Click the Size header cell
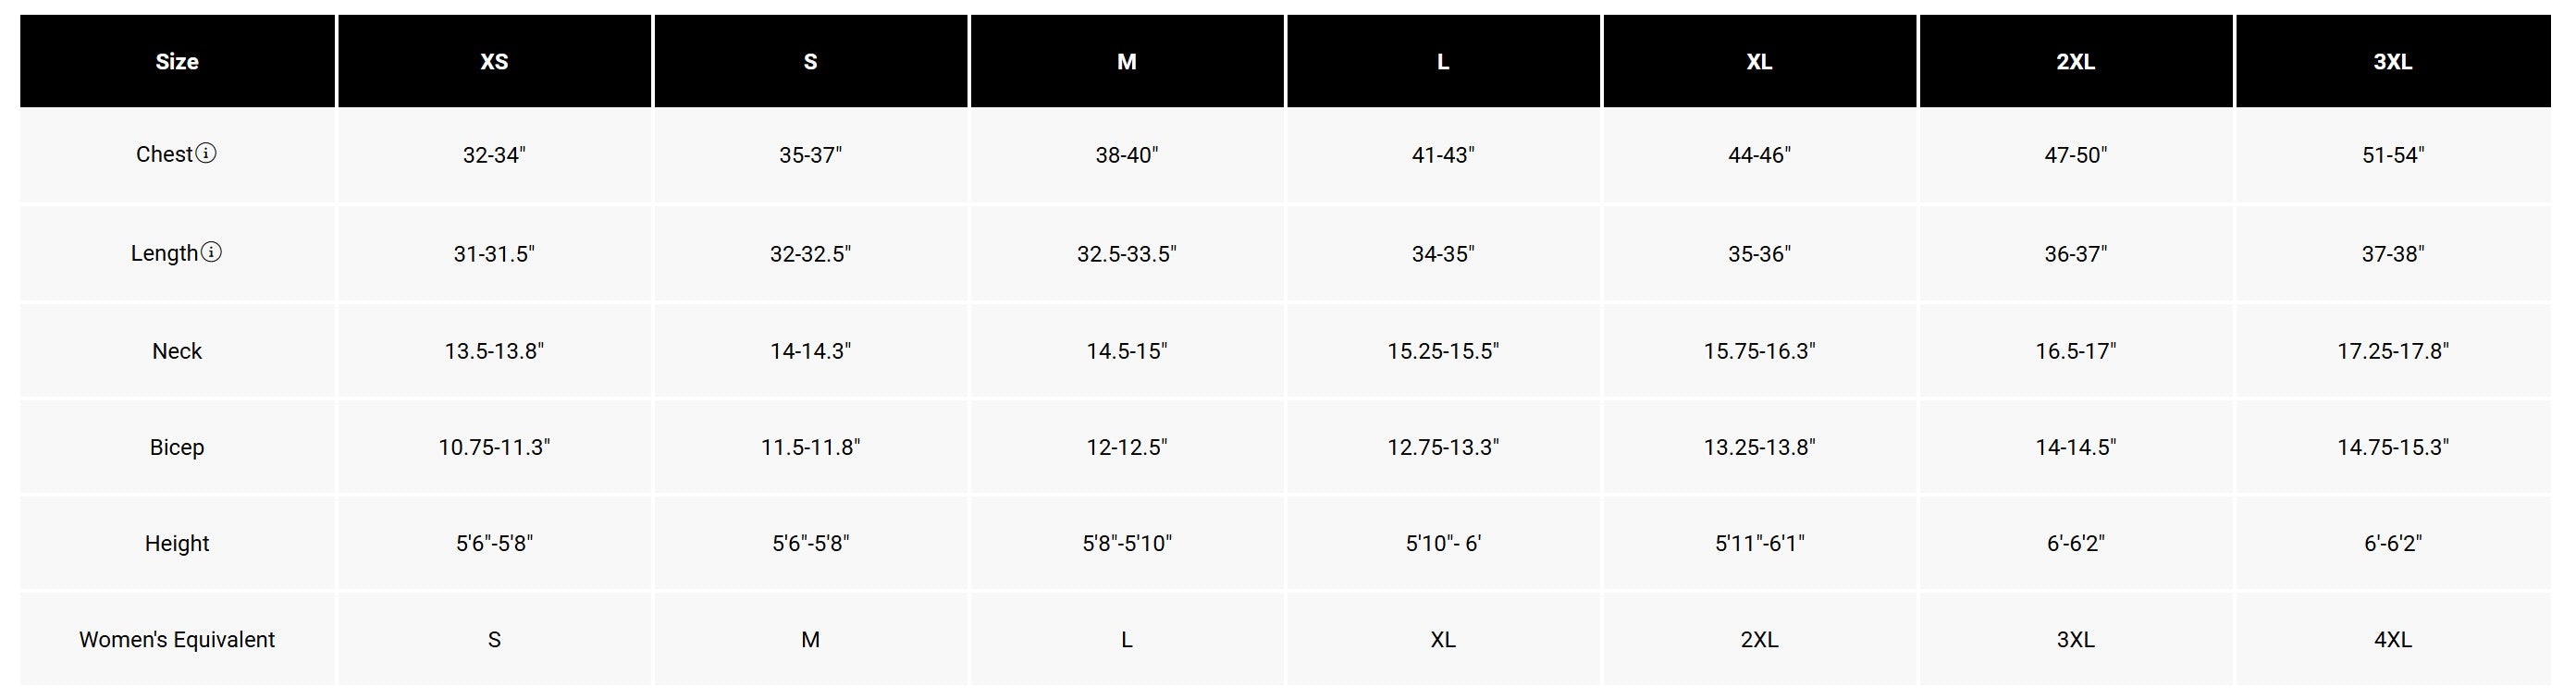 [x=177, y=61]
